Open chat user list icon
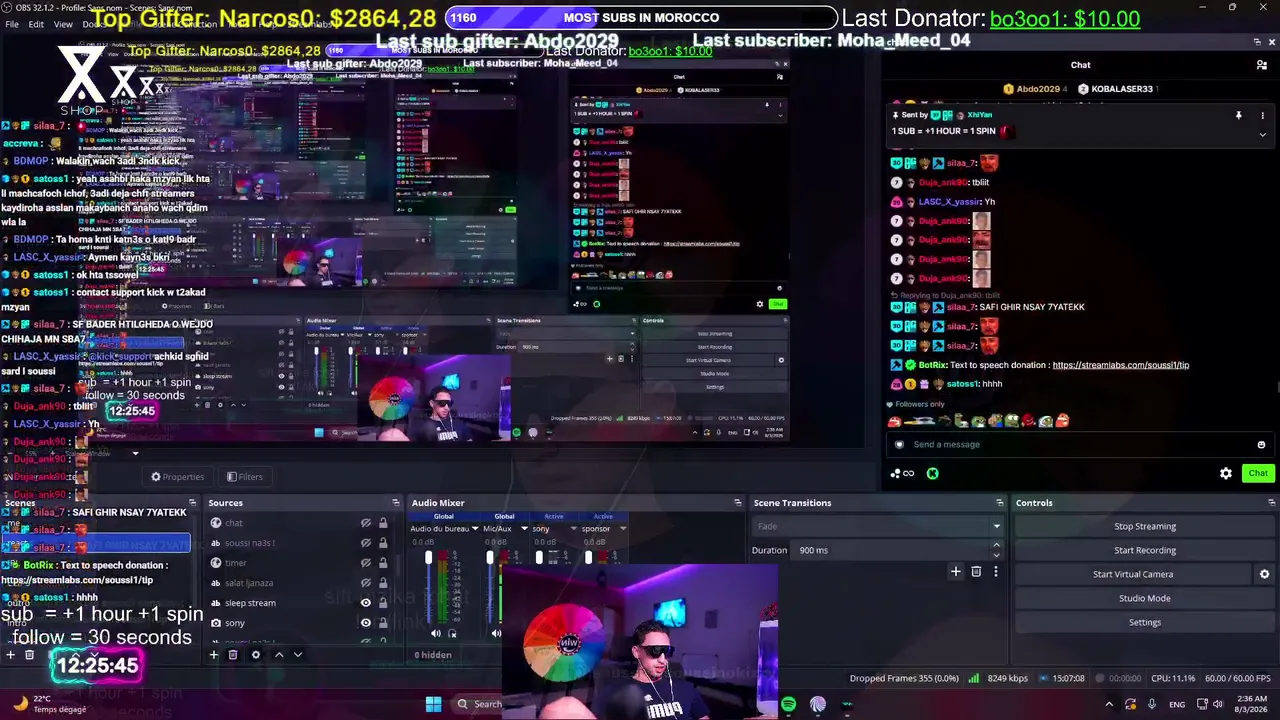 click(1262, 65)
